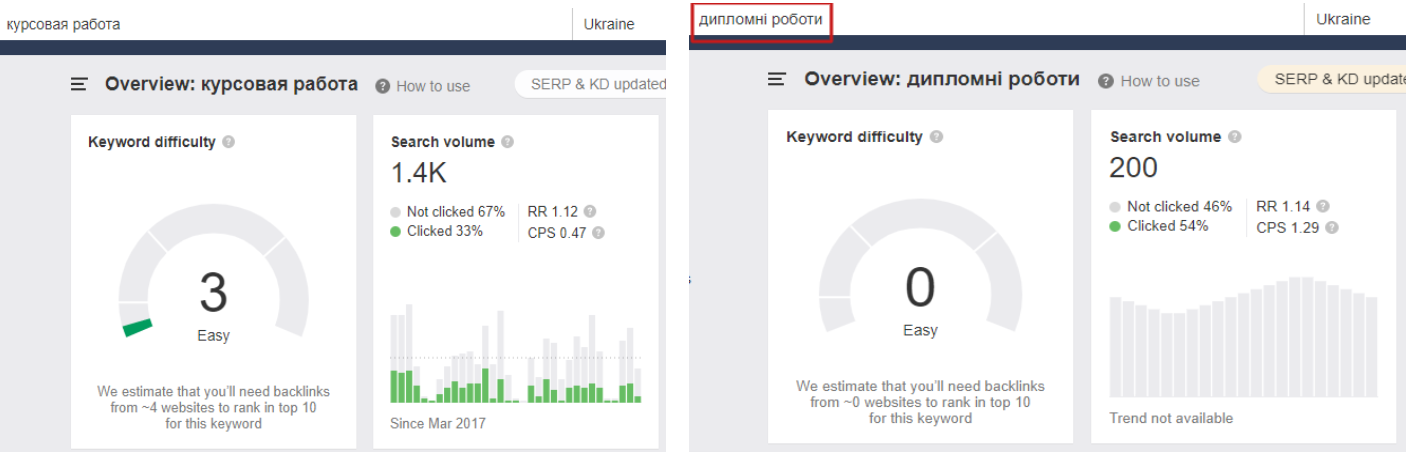The height and width of the screenshot is (452, 1407).
Task: Focus the курсовая работа keyword search field
Action: click(x=286, y=24)
